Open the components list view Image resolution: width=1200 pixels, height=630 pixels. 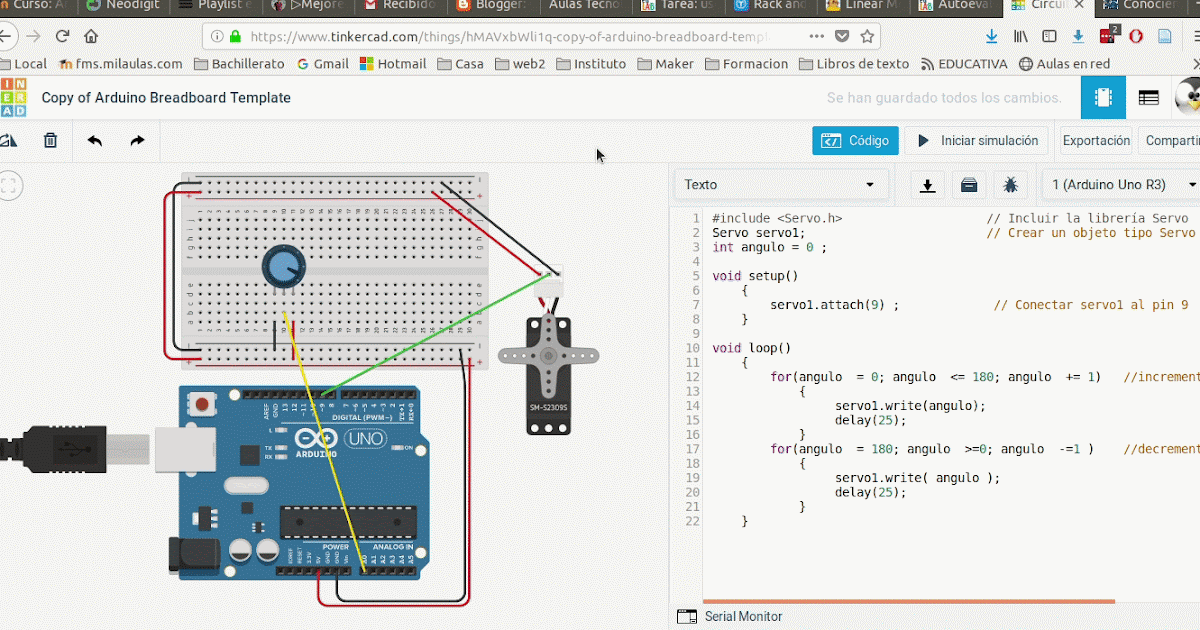[1148, 97]
